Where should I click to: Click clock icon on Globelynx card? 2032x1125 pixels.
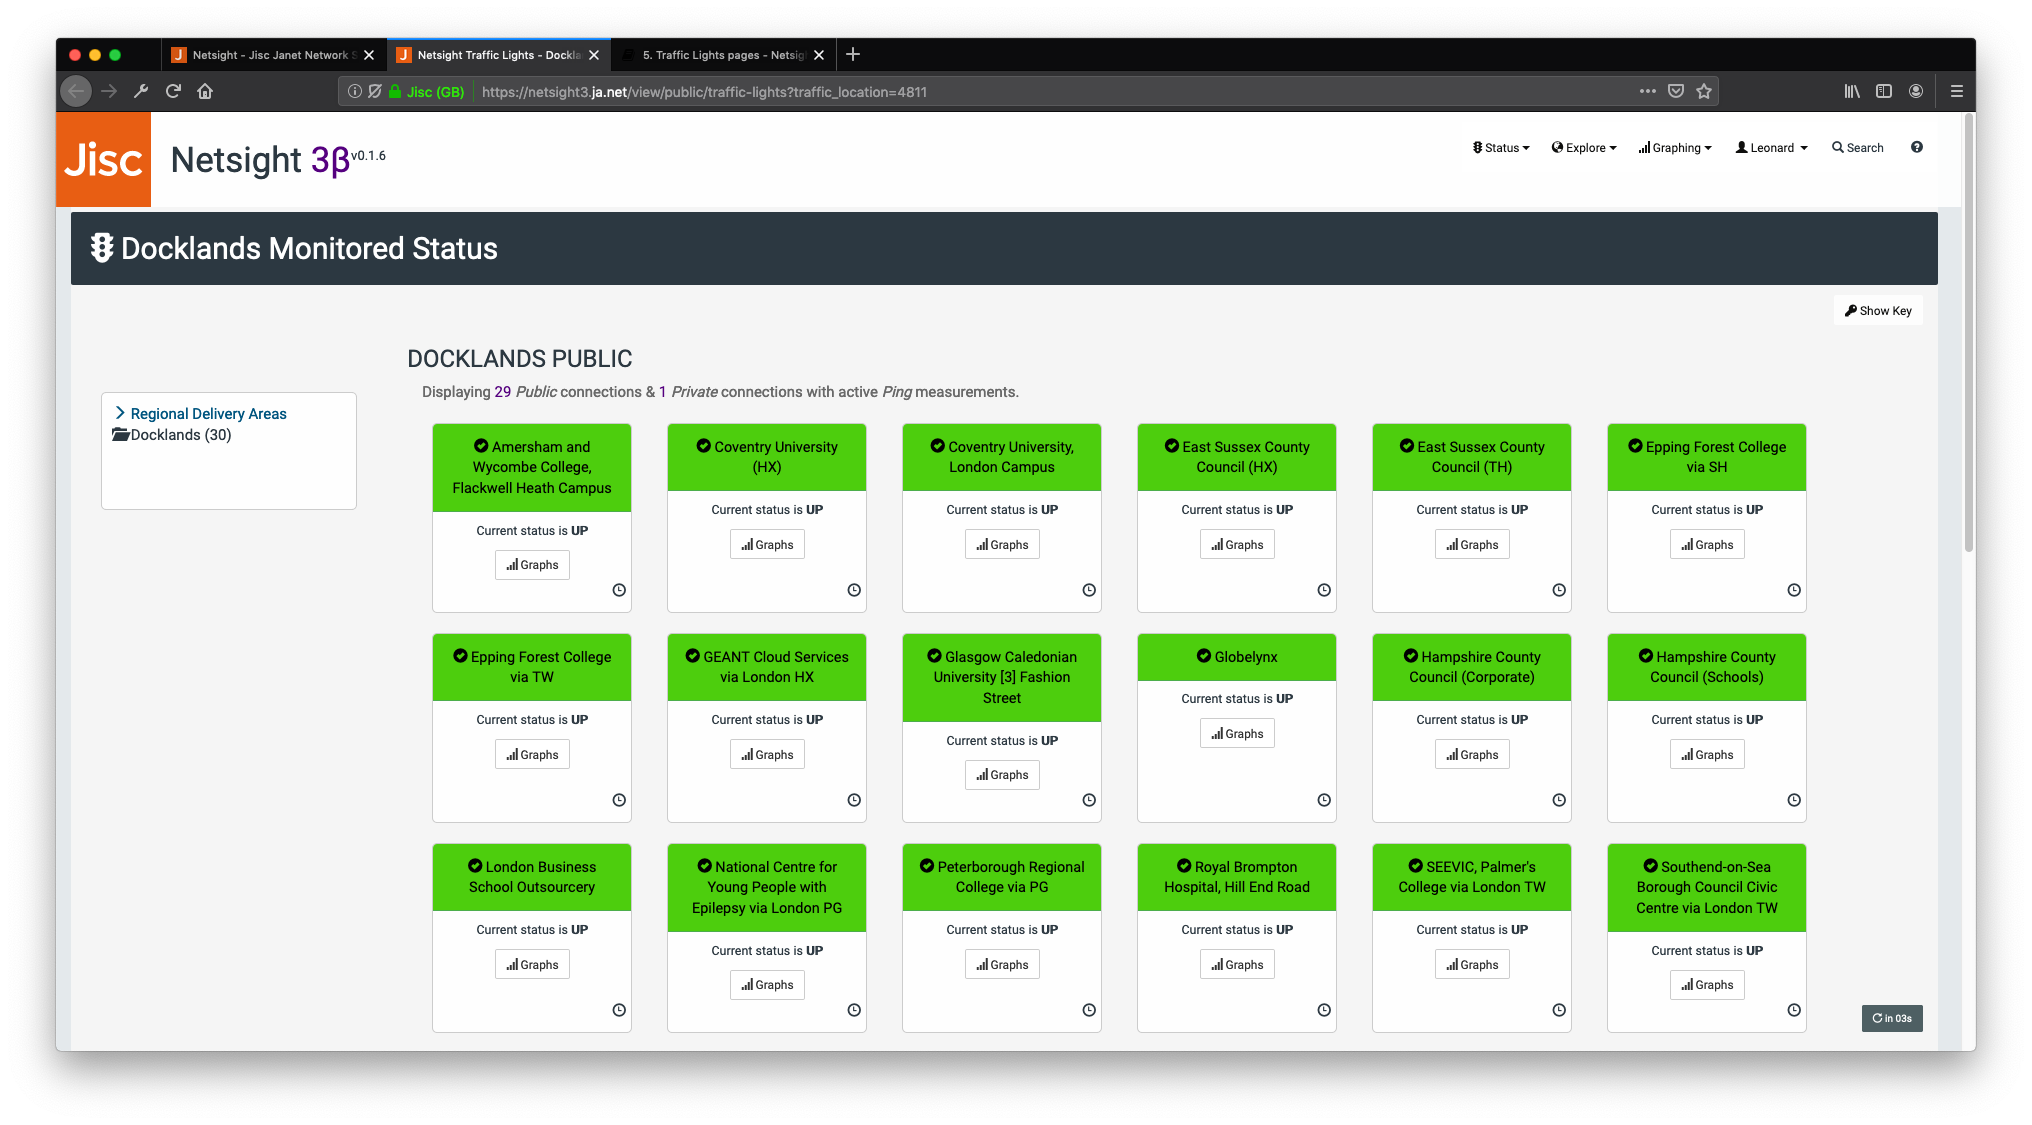click(x=1324, y=800)
